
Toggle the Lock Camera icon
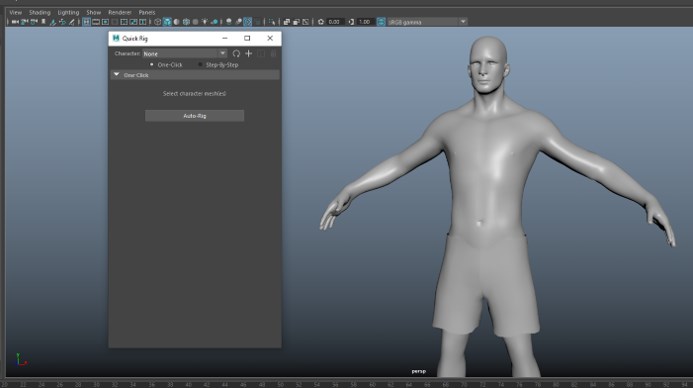click(24, 22)
